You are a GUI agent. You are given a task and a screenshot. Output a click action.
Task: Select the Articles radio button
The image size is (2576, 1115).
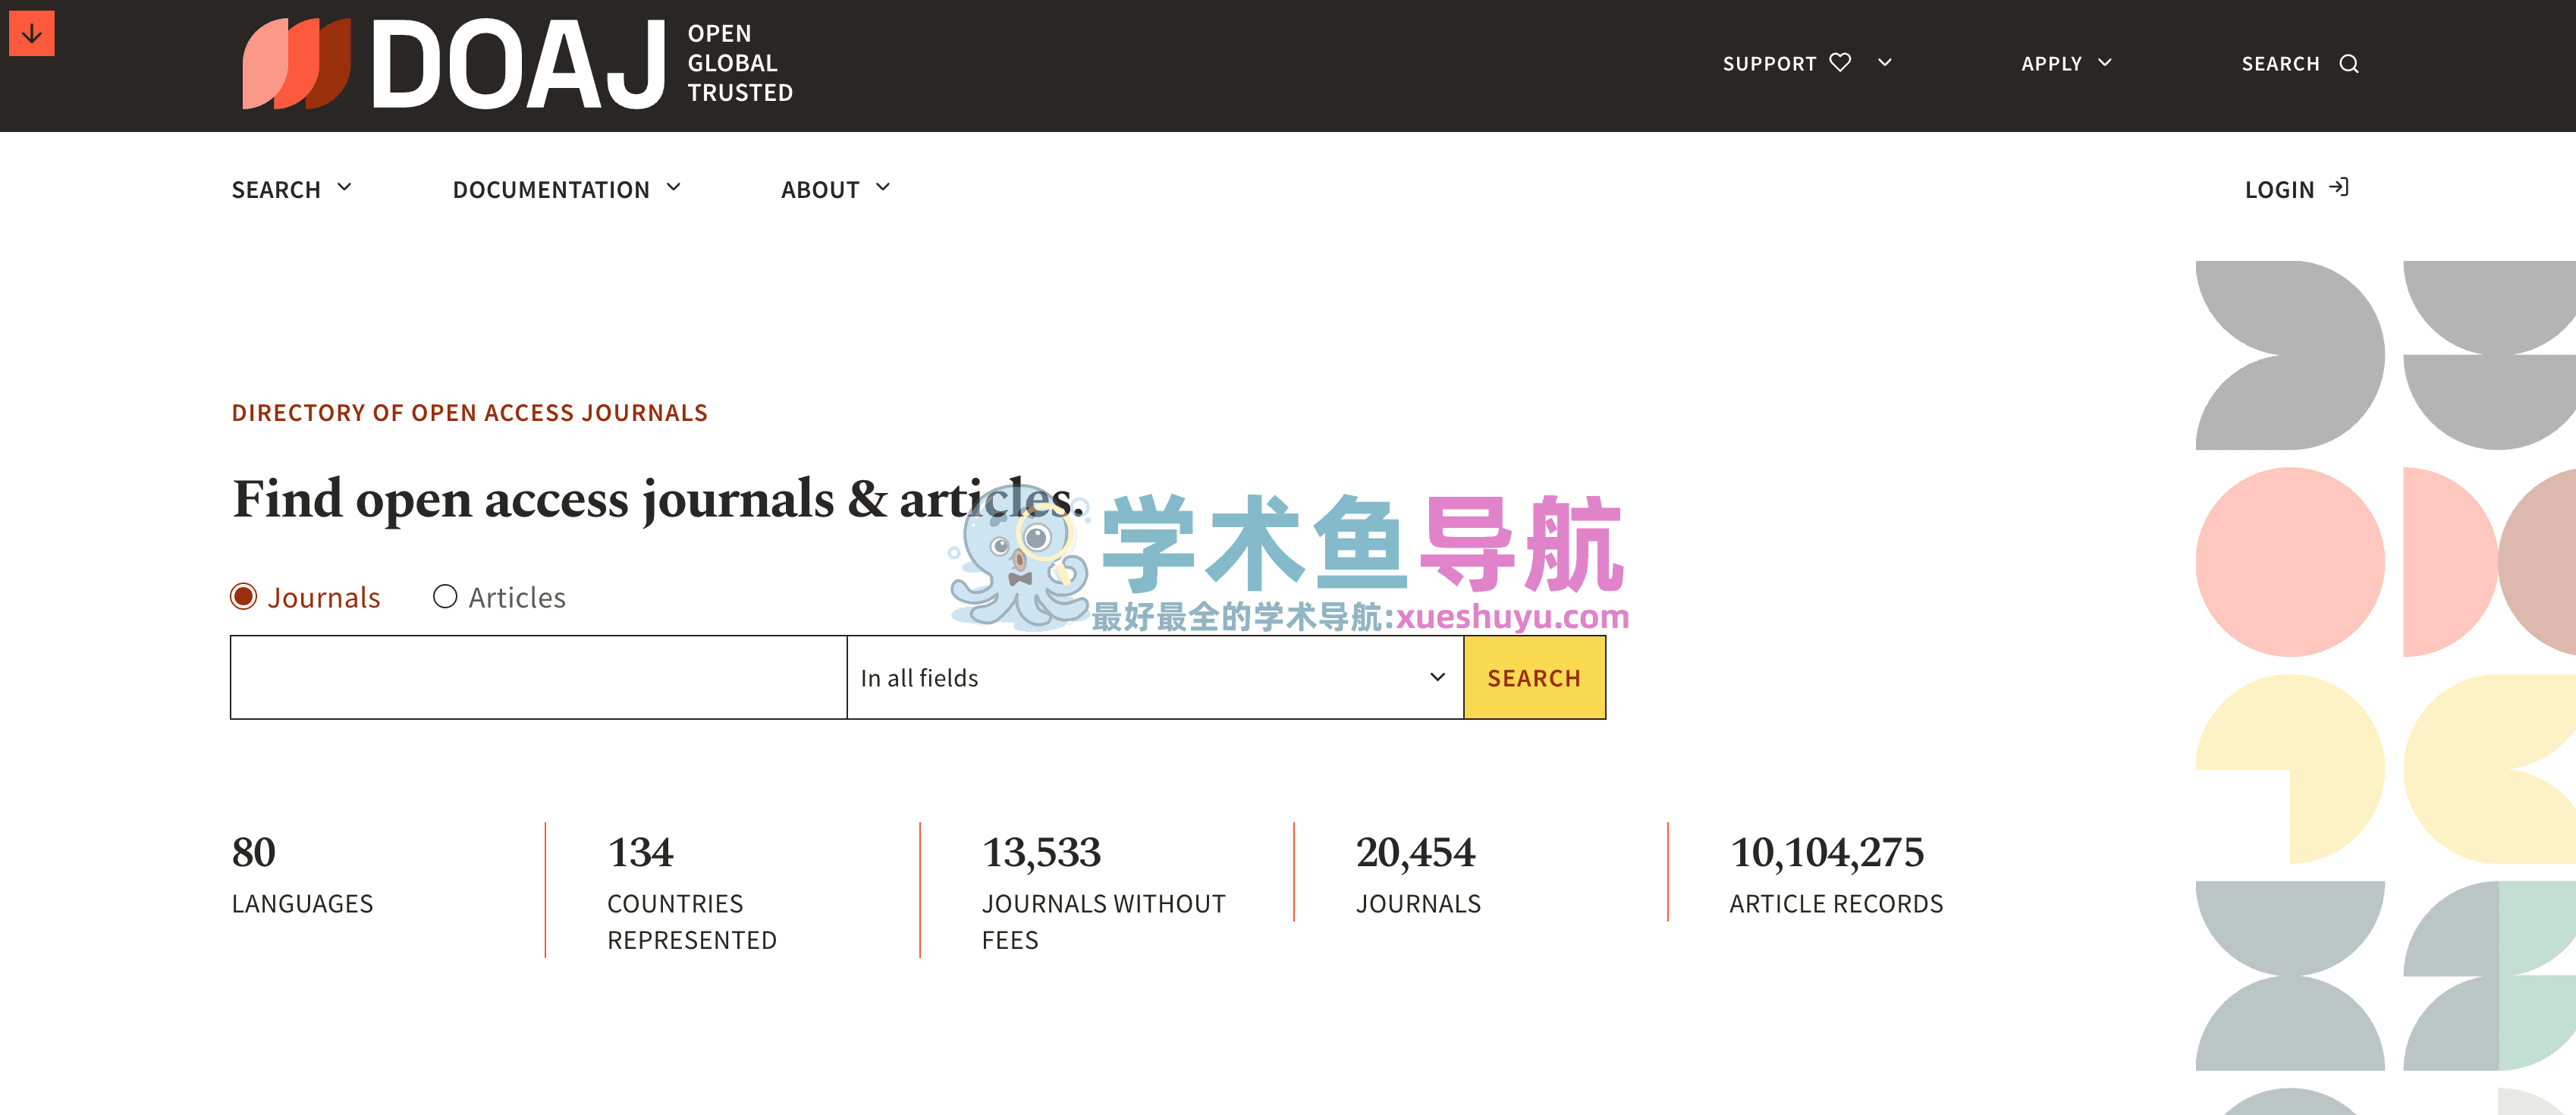pos(445,597)
